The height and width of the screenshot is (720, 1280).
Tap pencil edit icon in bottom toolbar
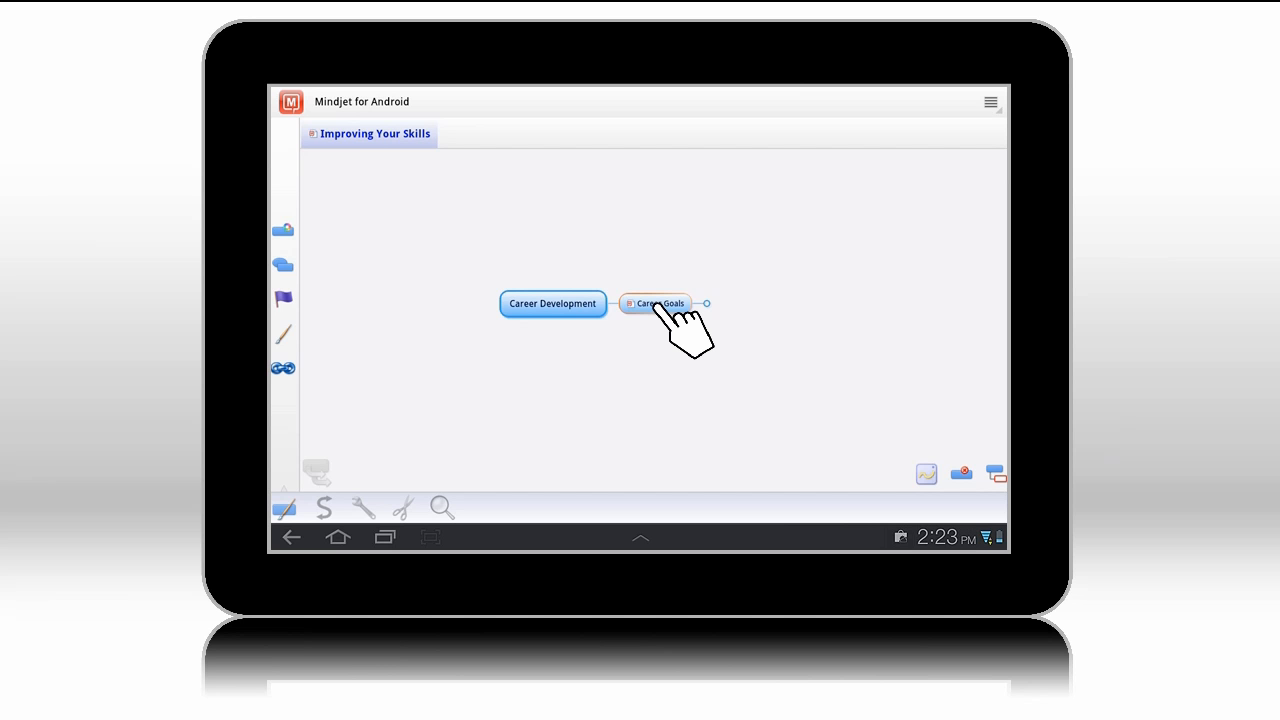click(284, 509)
